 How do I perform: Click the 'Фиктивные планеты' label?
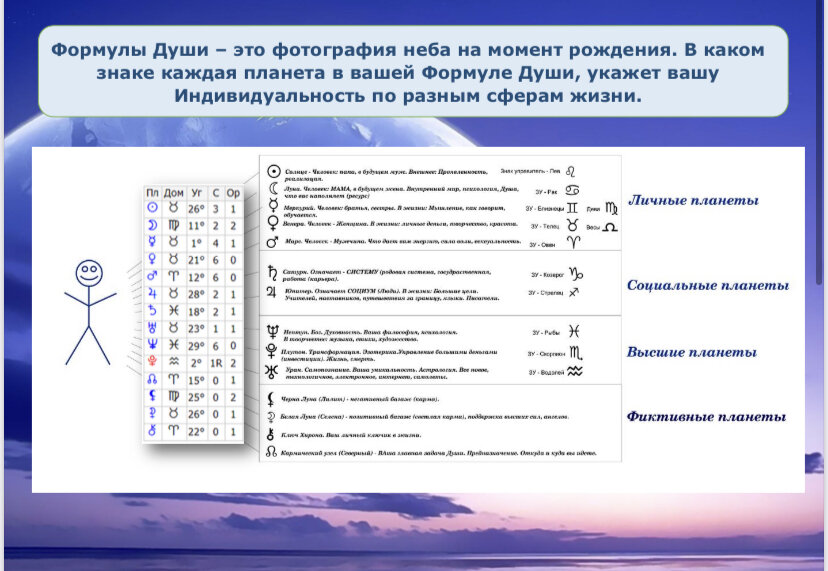click(706, 417)
